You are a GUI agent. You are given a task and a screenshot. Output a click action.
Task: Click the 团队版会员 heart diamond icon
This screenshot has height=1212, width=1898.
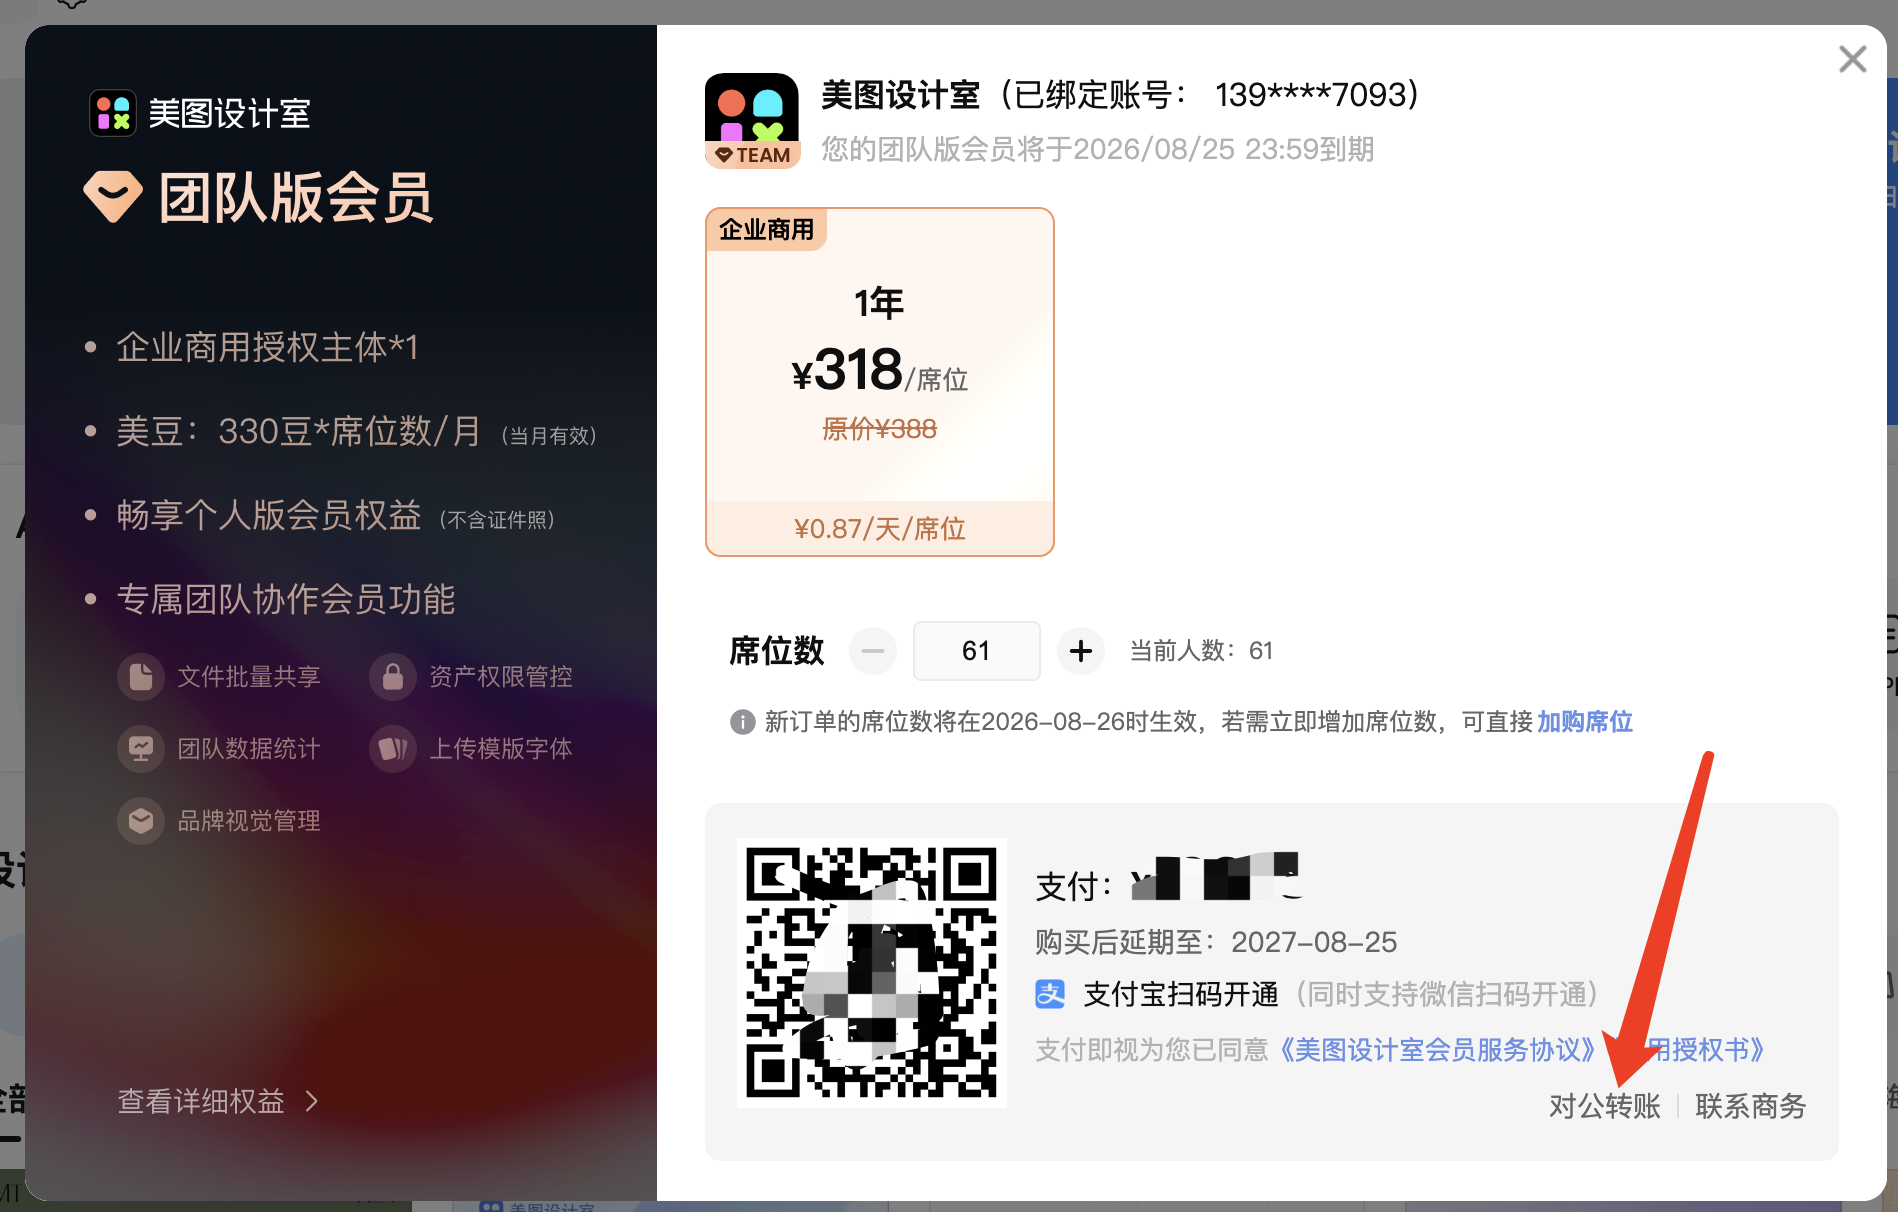click(x=113, y=196)
